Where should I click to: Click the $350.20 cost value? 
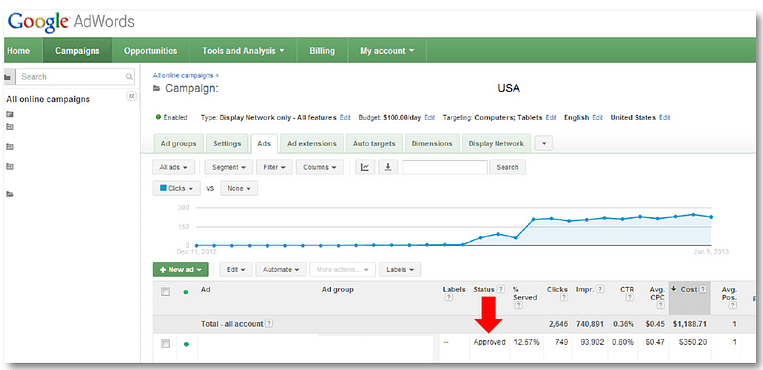(693, 342)
